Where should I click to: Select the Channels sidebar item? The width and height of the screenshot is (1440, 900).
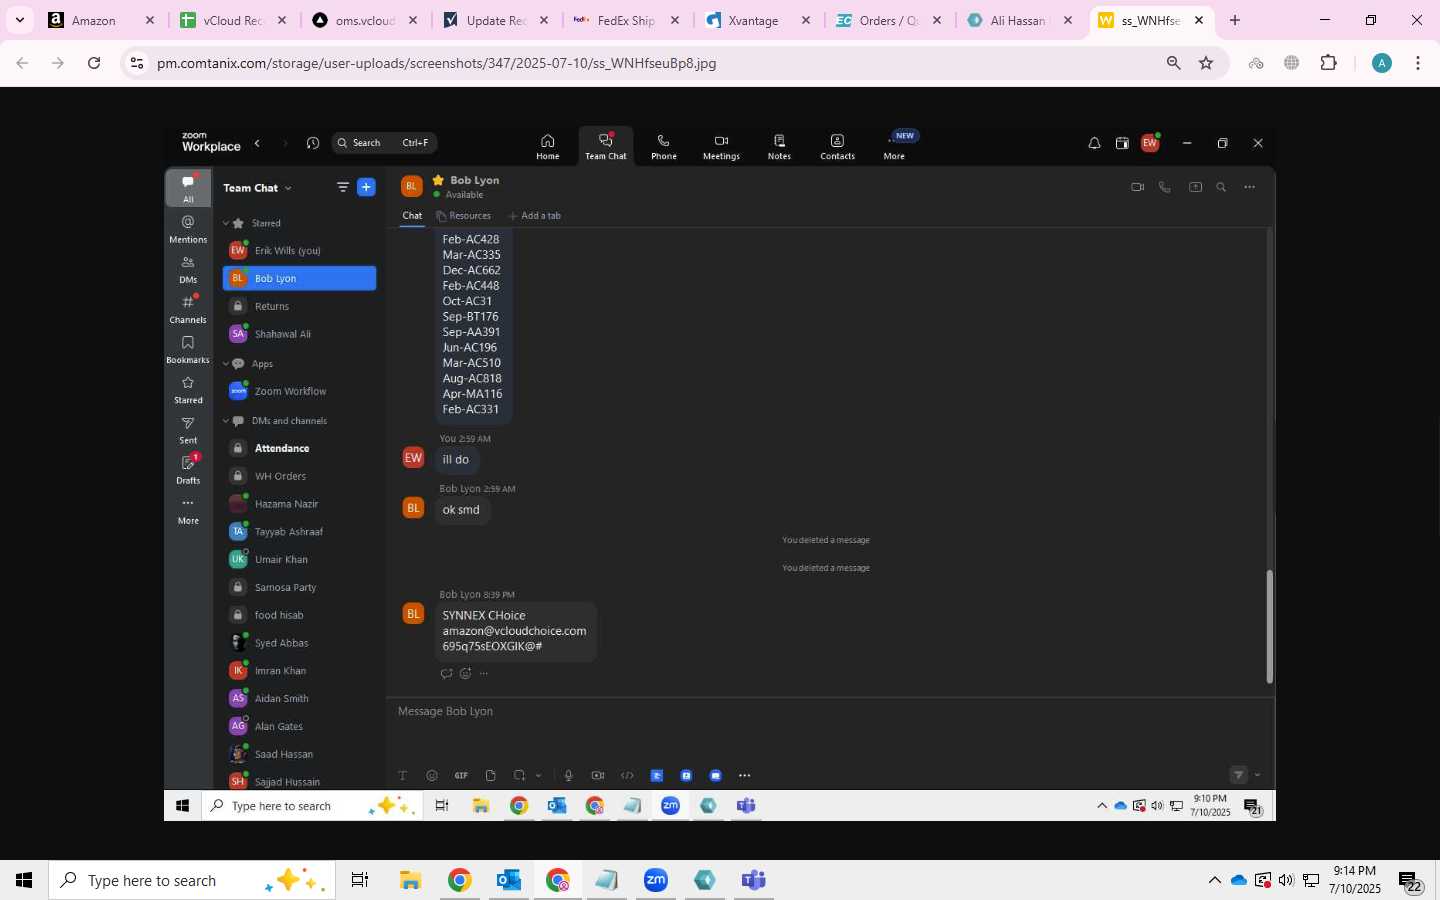pyautogui.click(x=188, y=309)
